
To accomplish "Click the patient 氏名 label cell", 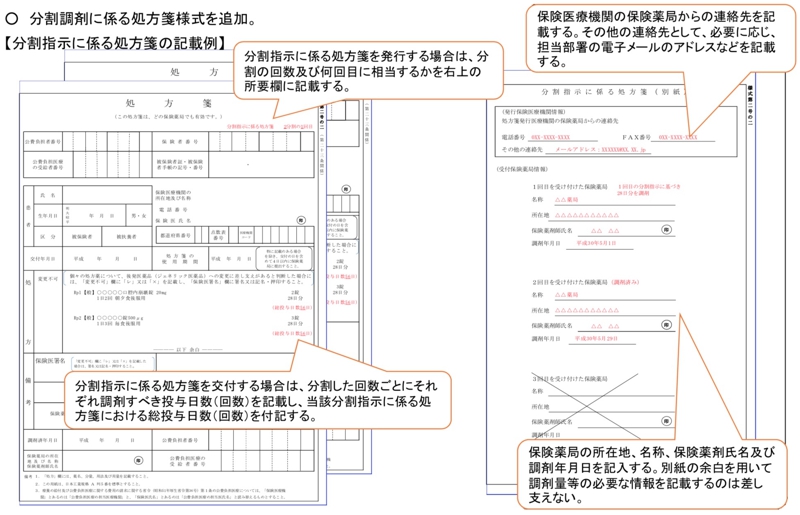I will [48, 195].
